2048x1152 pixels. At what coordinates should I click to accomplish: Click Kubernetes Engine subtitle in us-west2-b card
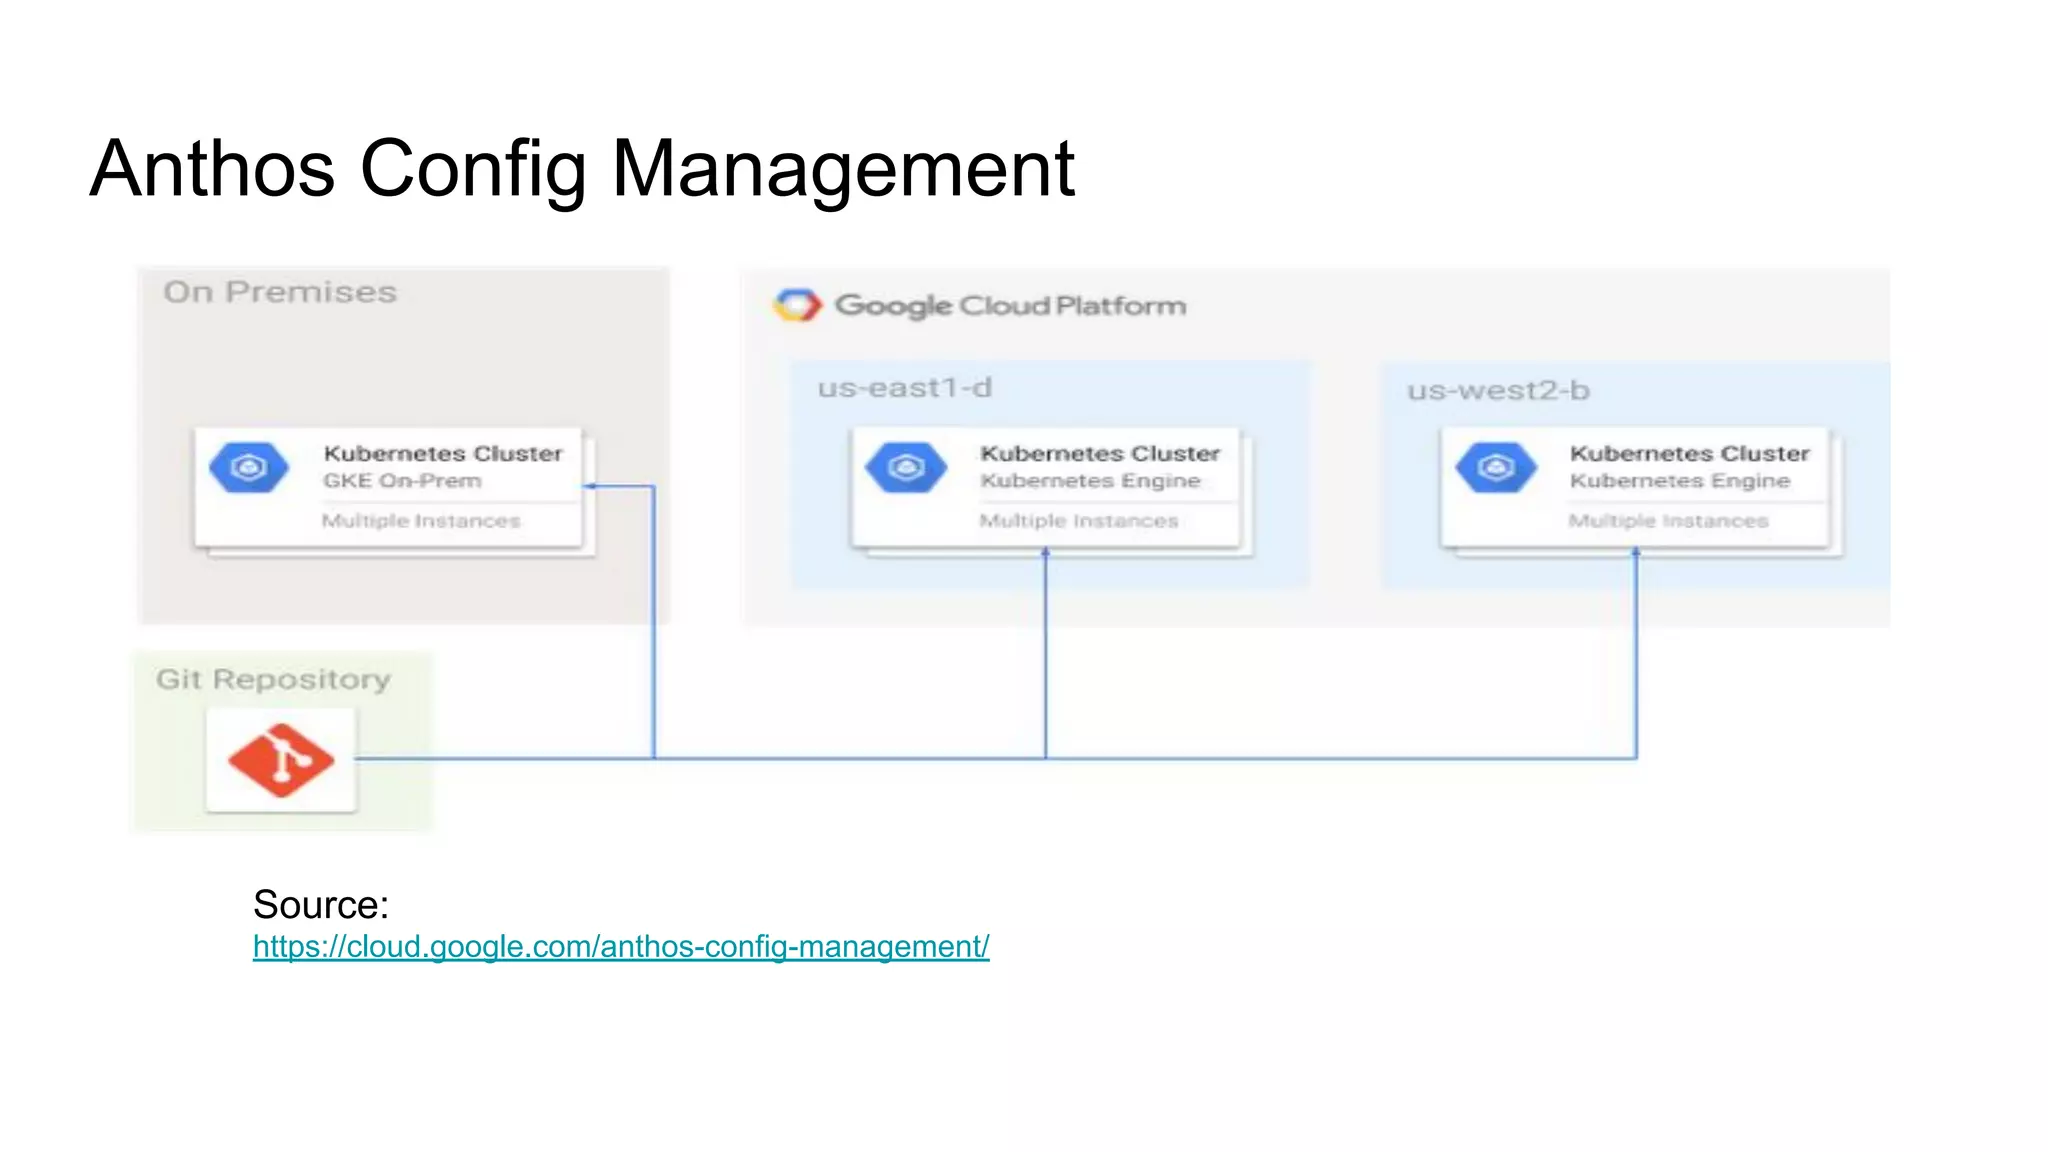[1679, 481]
